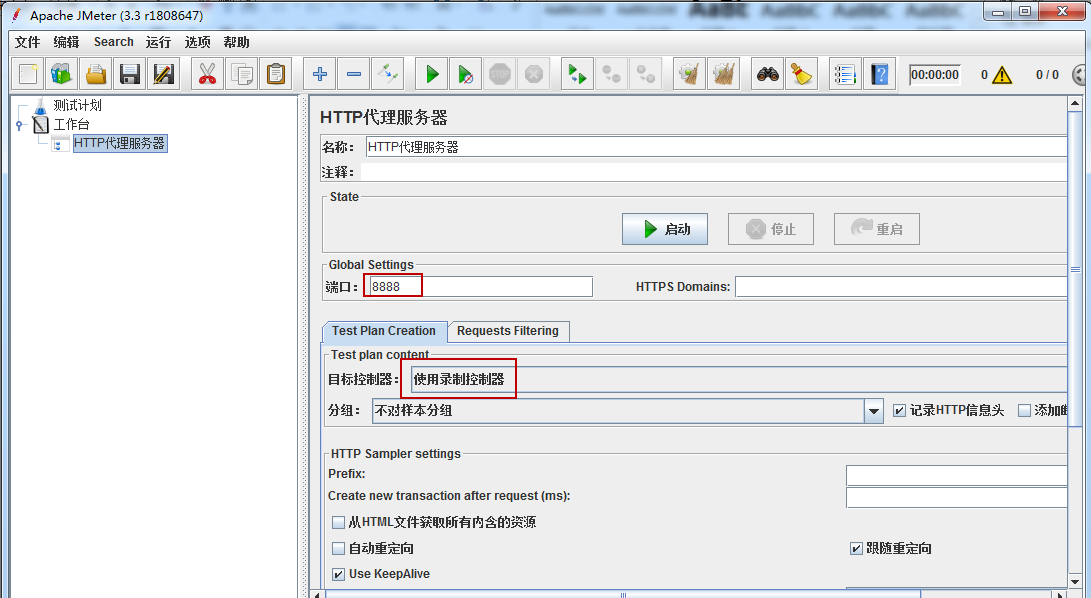Click the Clear All double broom icon
This screenshot has height=598, width=1091.
pyautogui.click(x=723, y=74)
